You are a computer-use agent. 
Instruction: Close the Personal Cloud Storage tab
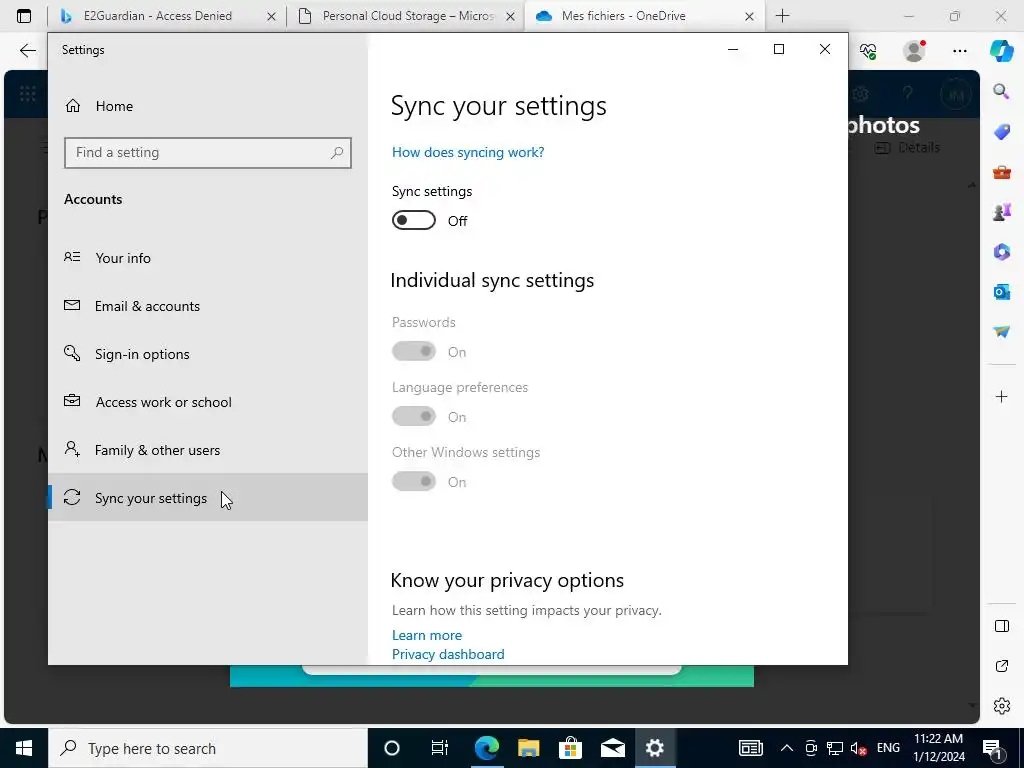(x=511, y=16)
